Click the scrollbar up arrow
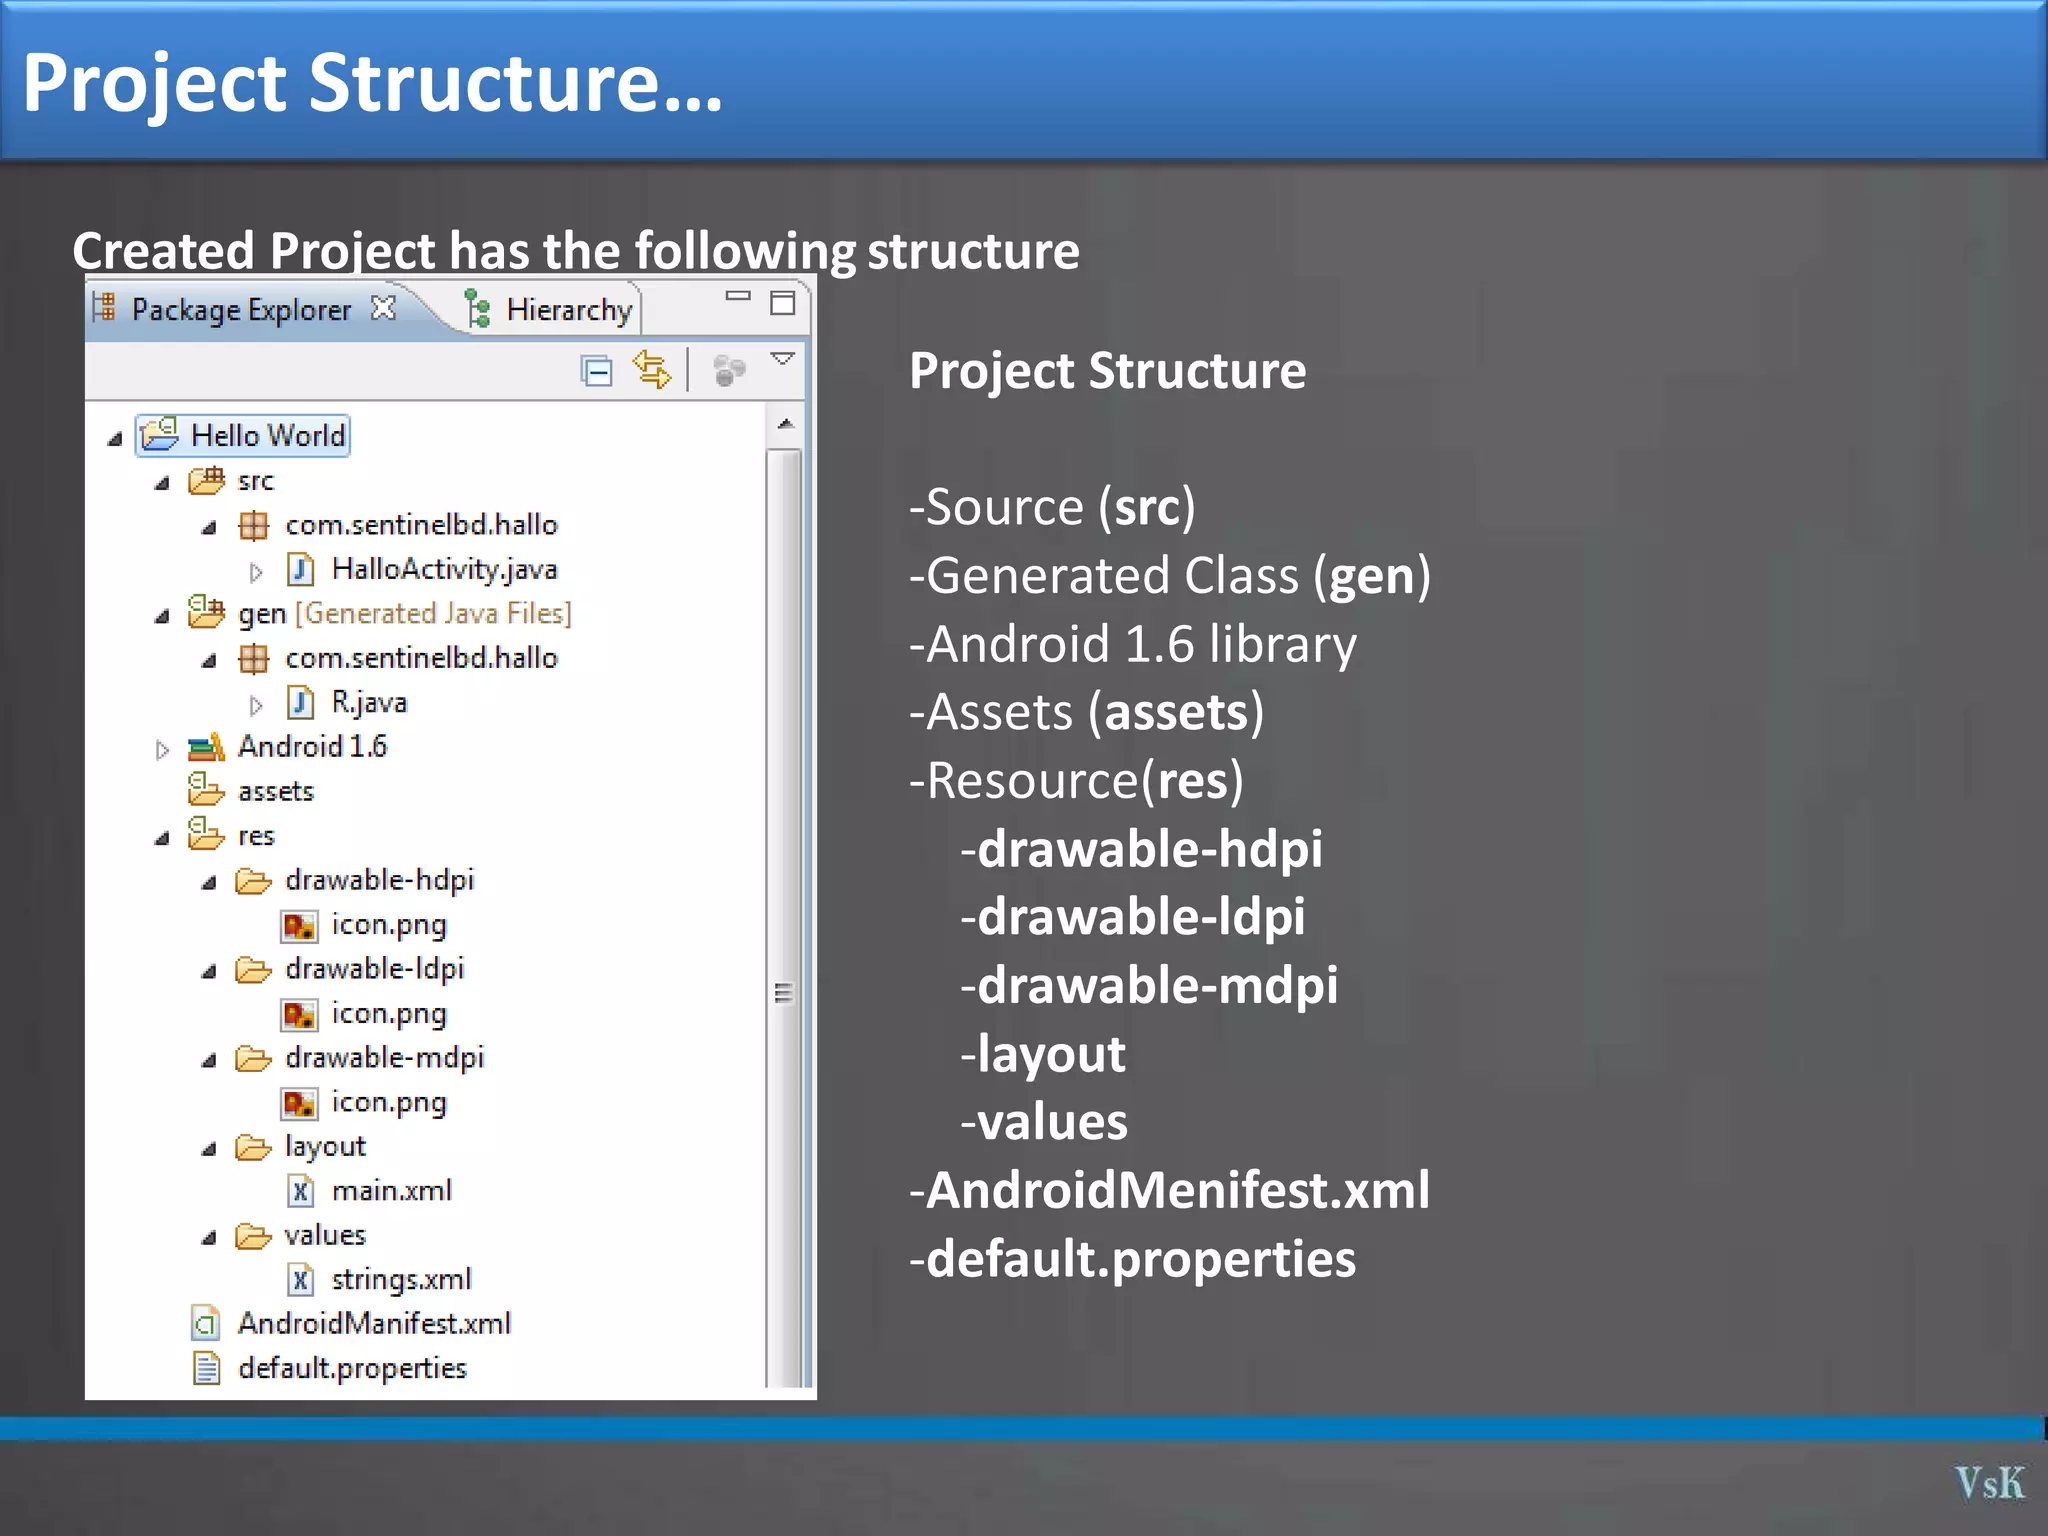Screen dimensions: 2048x1536 786,424
